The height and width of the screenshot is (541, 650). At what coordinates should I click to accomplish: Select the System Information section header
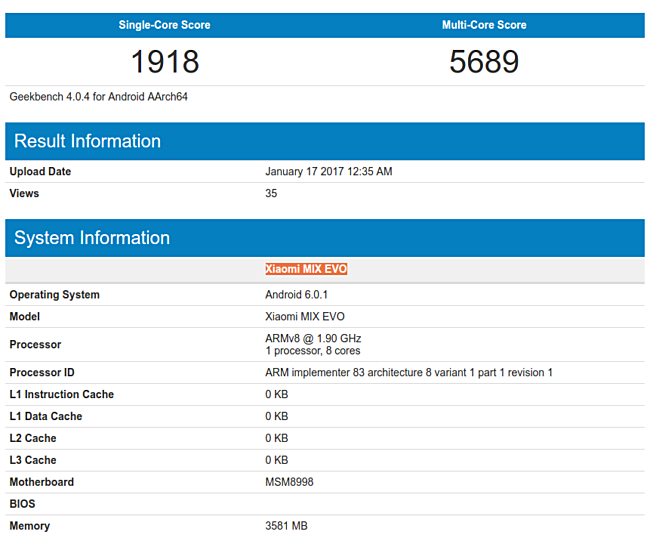(92, 238)
